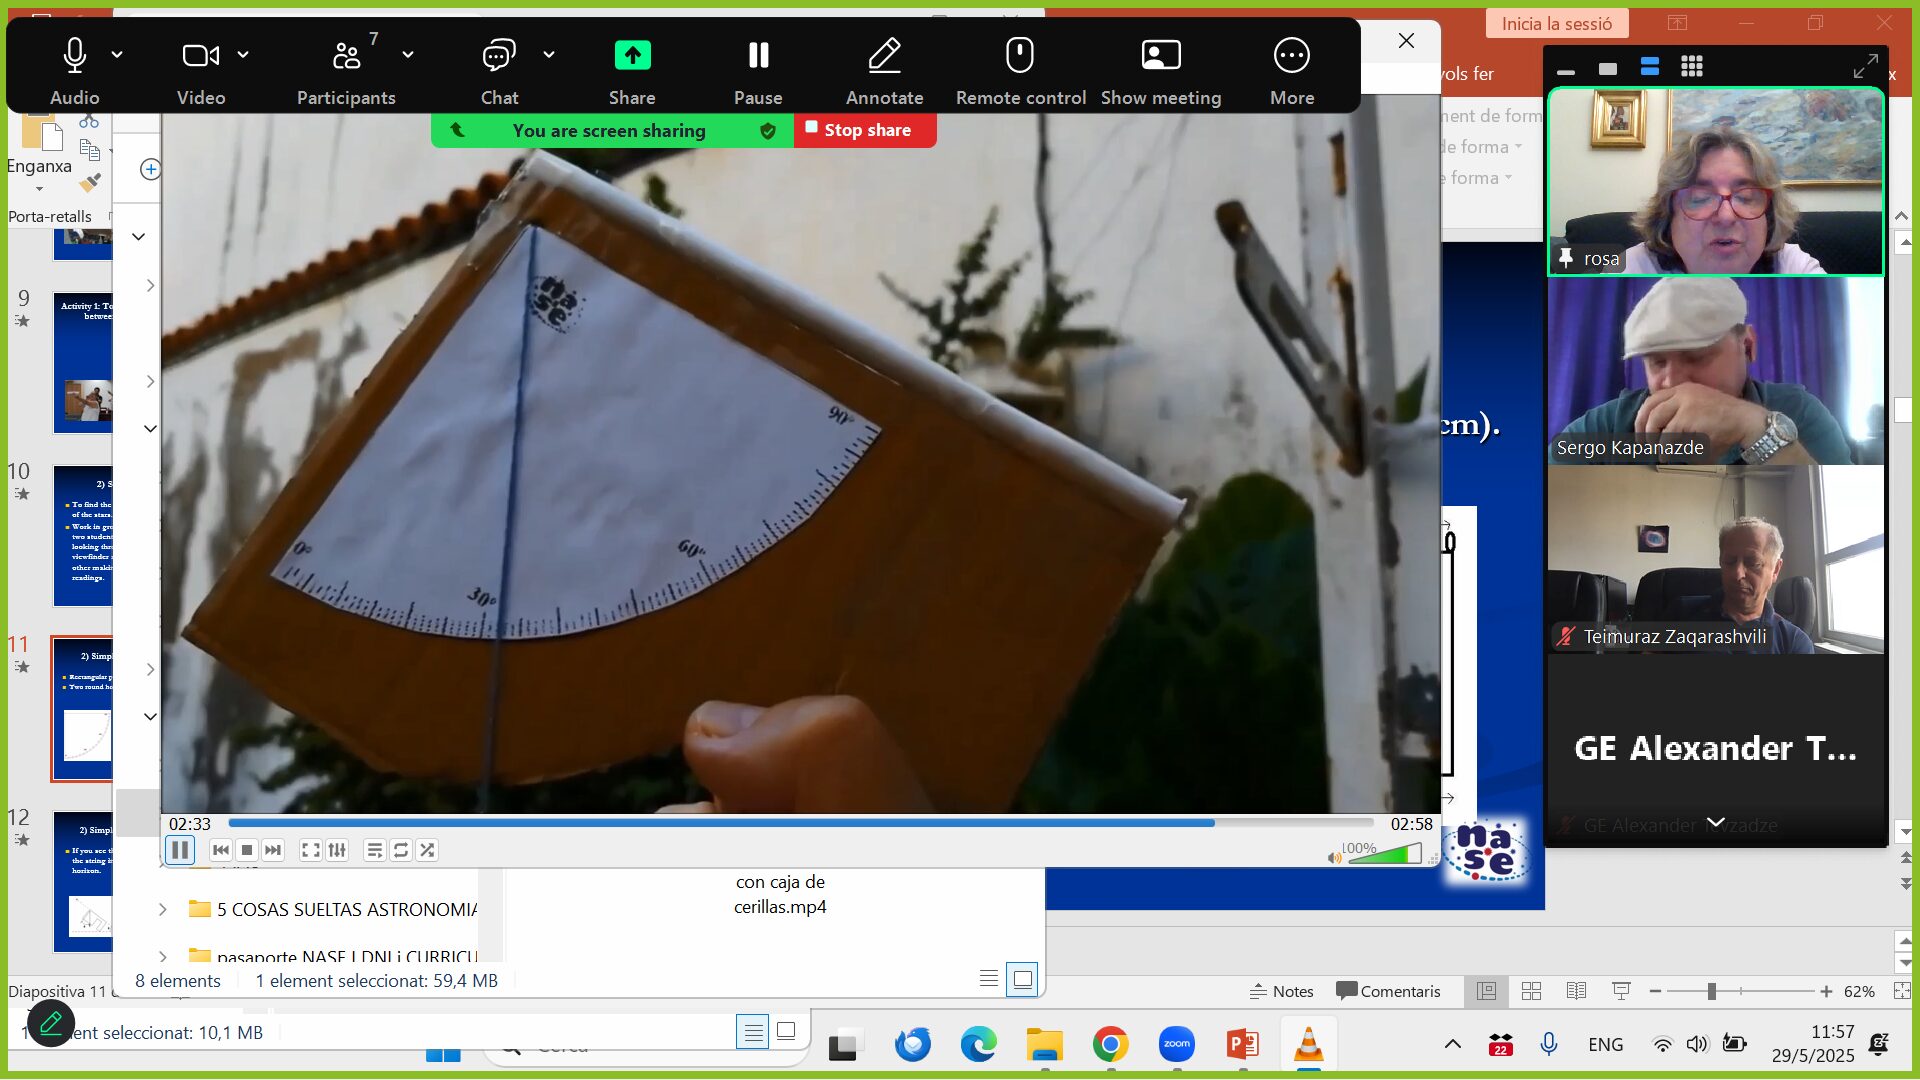Screen dimensions: 1920x1080
Task: Zoom in with the plus button
Action: click(1826, 991)
